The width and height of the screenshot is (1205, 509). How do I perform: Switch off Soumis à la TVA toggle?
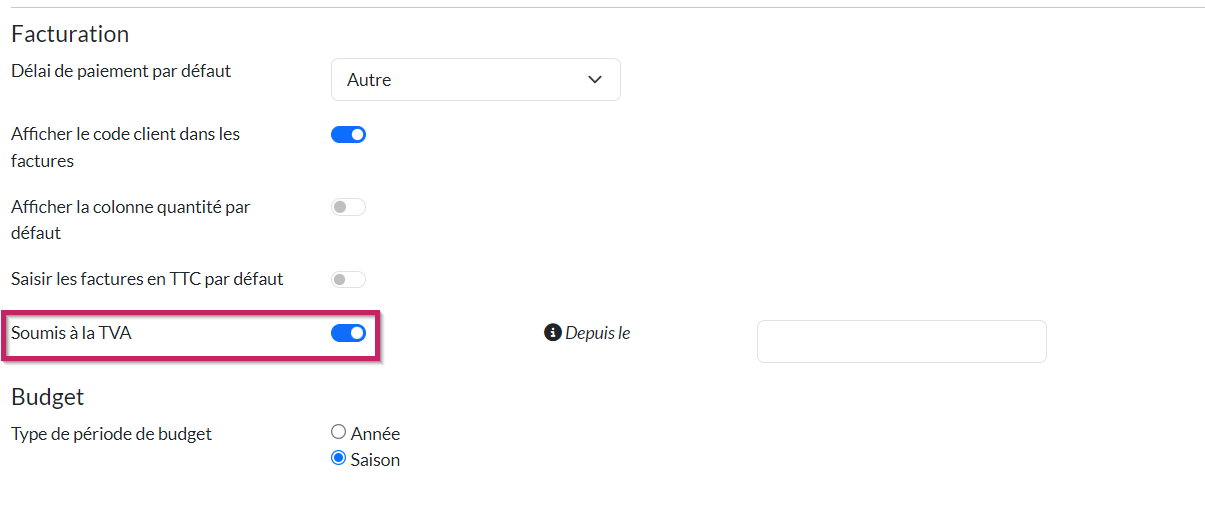(x=348, y=333)
